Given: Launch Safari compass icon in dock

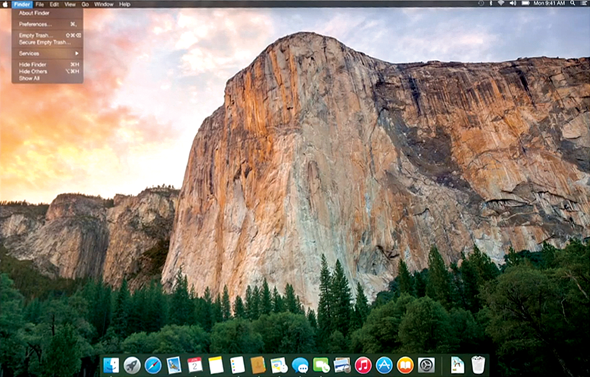Looking at the screenshot, I should [153, 365].
